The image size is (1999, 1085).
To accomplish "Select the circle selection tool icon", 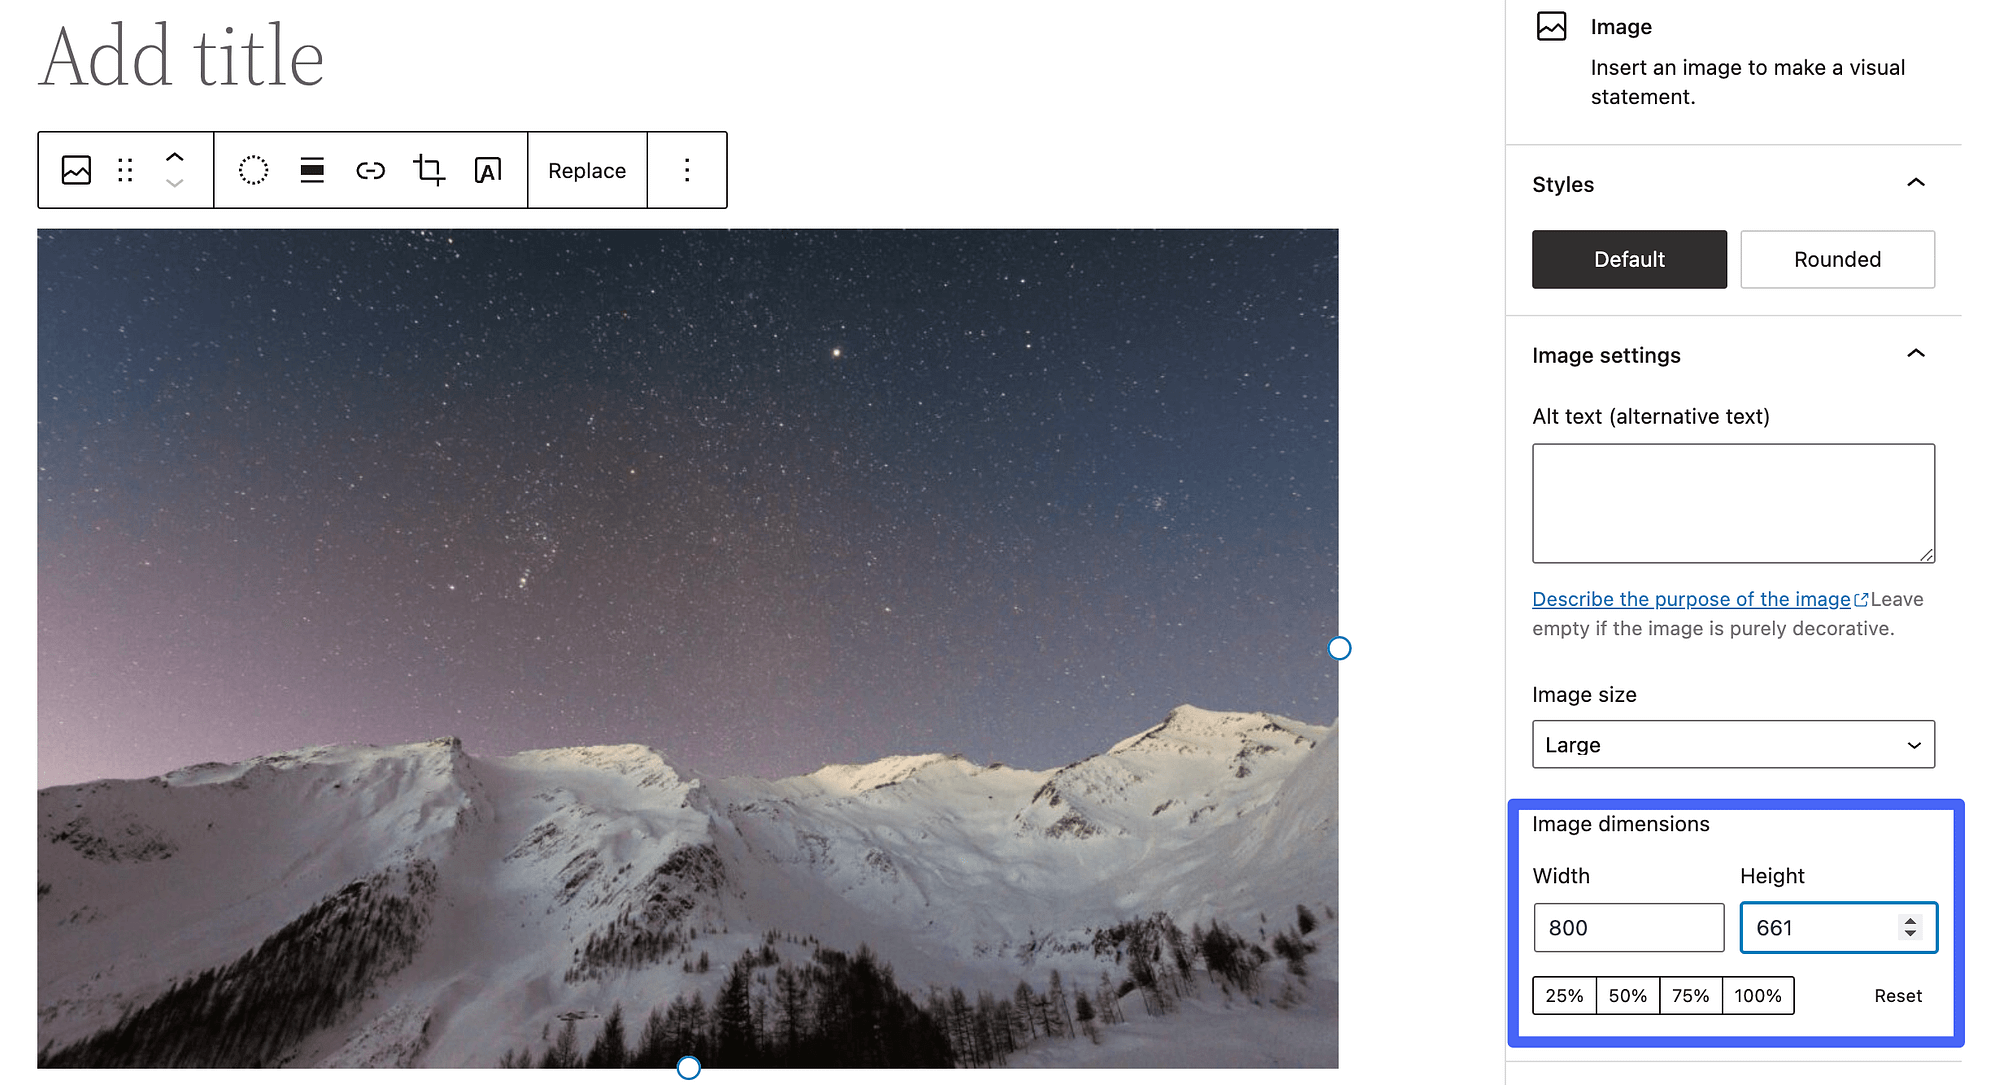I will [254, 171].
